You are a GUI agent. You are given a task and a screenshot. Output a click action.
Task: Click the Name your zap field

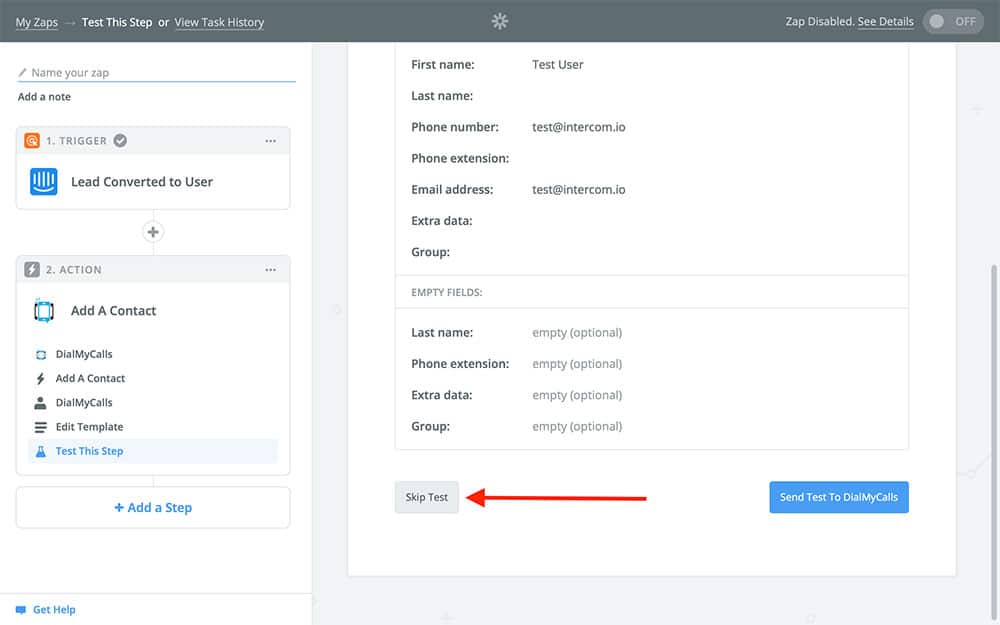coord(160,73)
